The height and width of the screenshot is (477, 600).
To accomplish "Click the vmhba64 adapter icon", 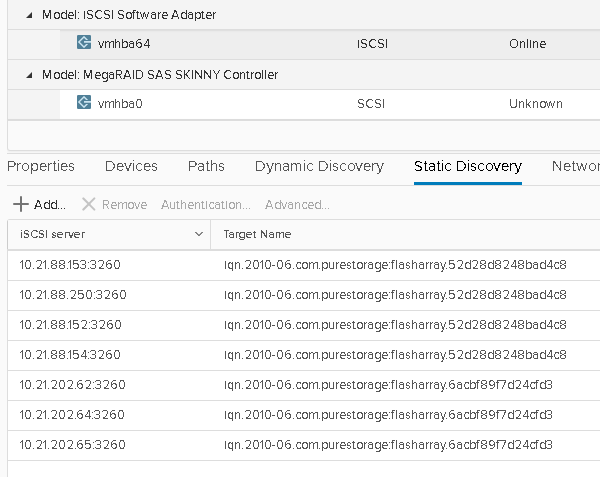I will pyautogui.click(x=84, y=42).
